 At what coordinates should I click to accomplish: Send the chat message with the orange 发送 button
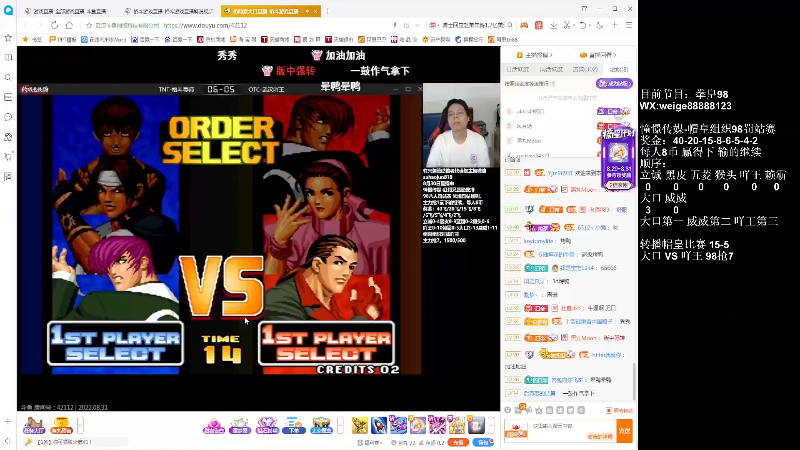pos(624,431)
